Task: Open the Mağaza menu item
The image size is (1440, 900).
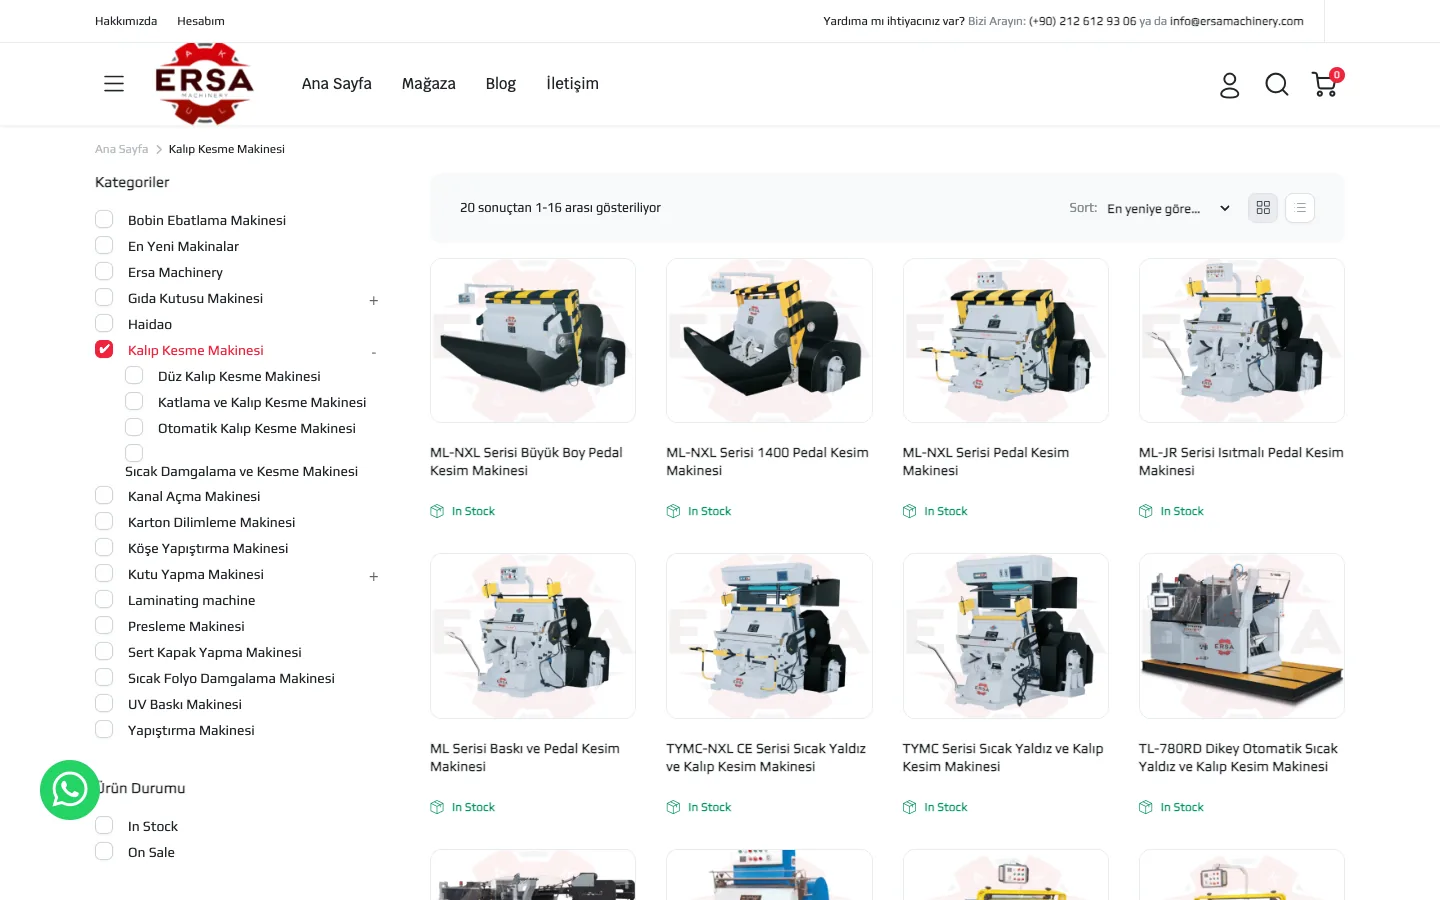Action: [429, 84]
